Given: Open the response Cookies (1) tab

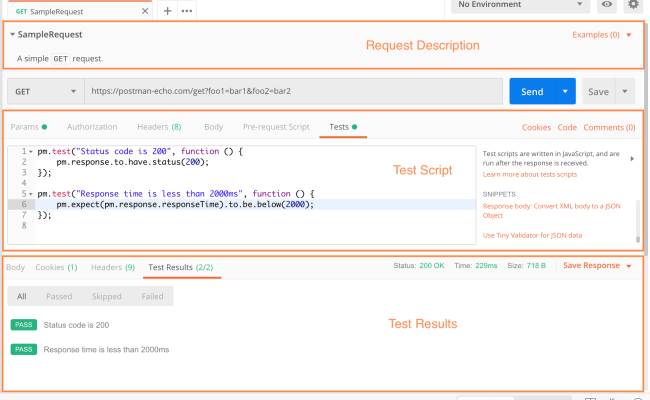Looking at the screenshot, I should [x=56, y=267].
